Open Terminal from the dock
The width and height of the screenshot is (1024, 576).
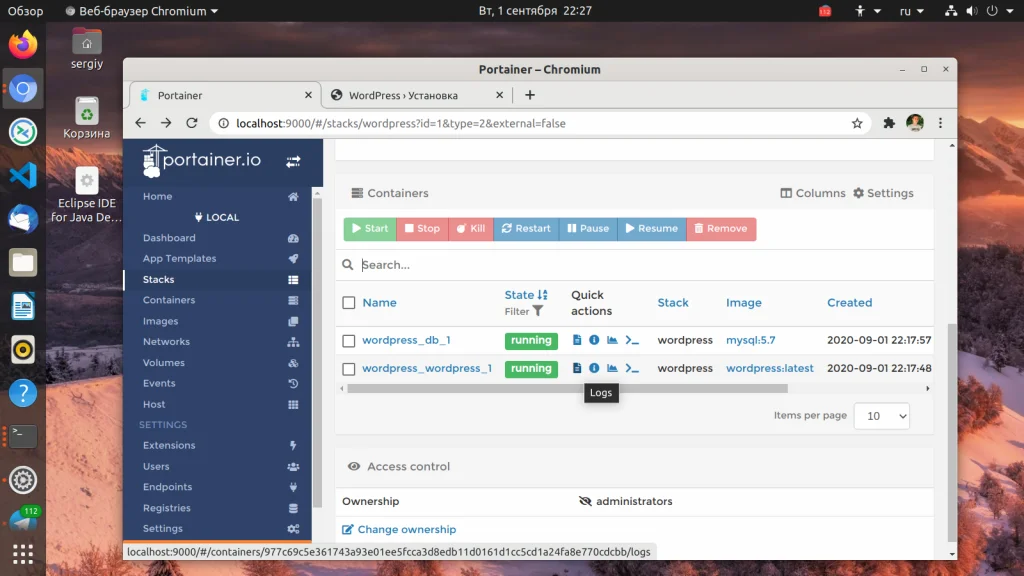[x=23, y=436]
